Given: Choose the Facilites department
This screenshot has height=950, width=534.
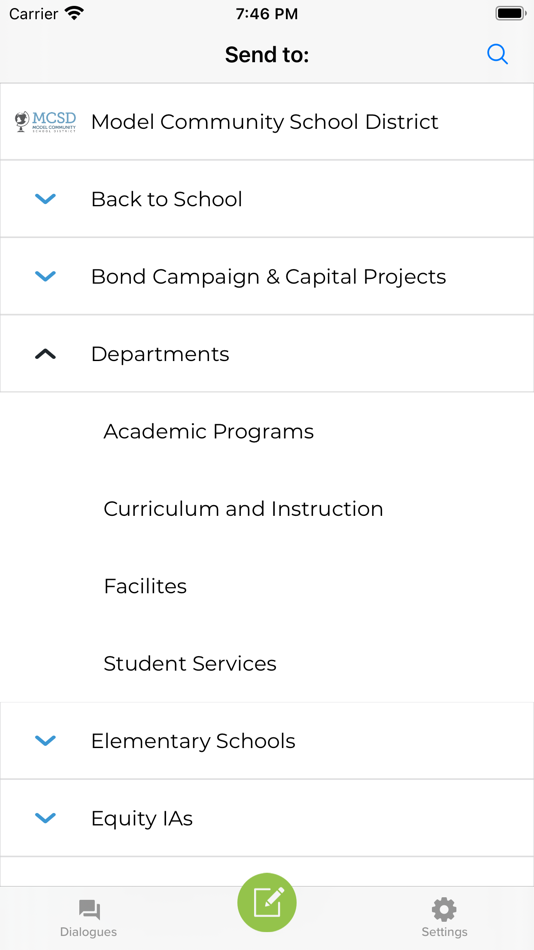Looking at the screenshot, I should (x=267, y=586).
